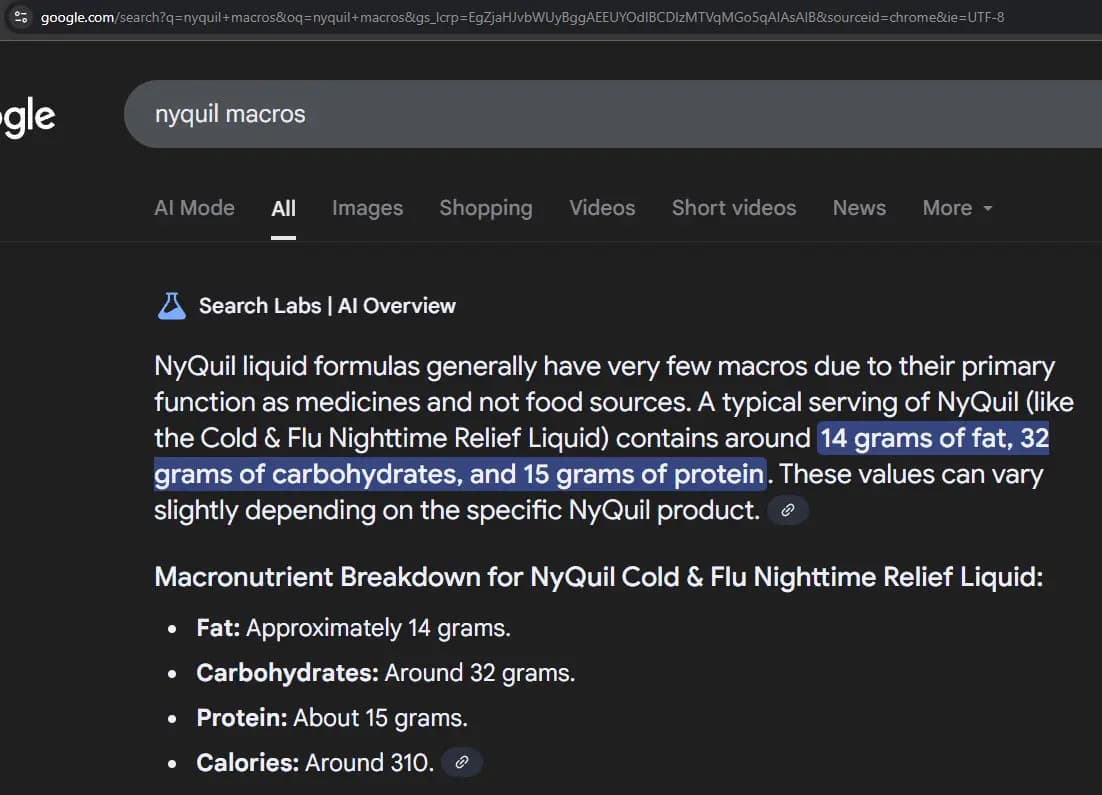Switch to the Videos tab
This screenshot has height=795, width=1102.
pos(602,208)
